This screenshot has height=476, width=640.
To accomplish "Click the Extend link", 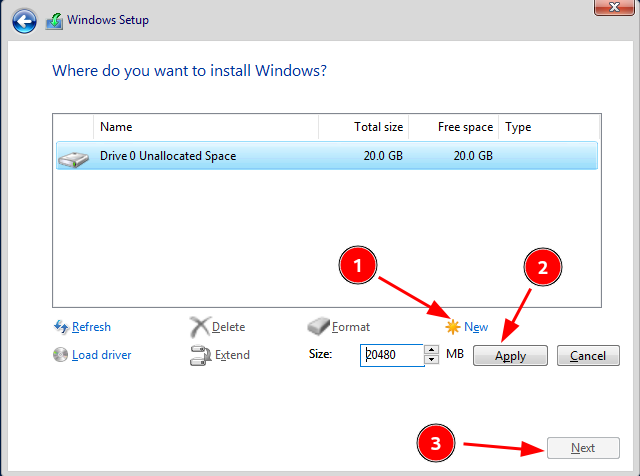I will click(x=232, y=355).
